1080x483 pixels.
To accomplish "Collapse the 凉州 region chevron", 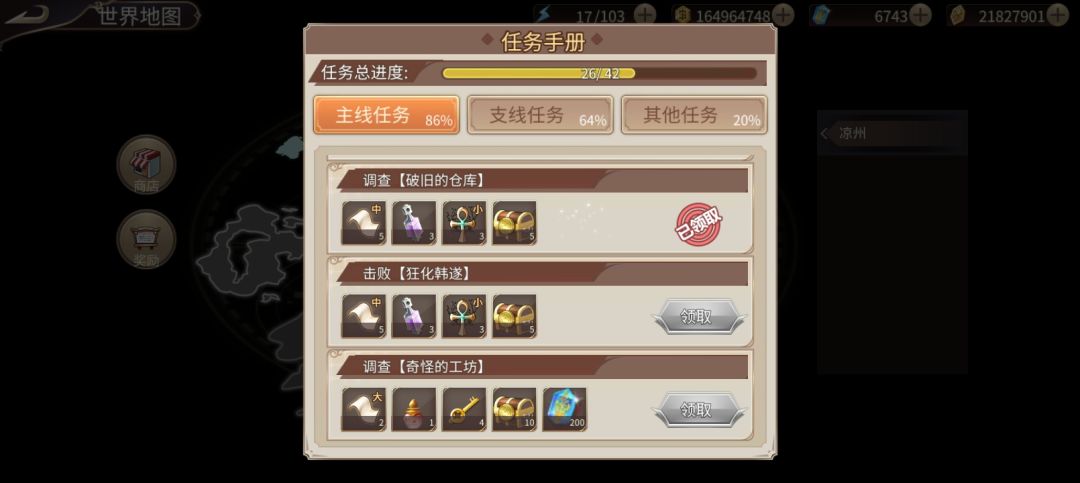I will coord(824,134).
